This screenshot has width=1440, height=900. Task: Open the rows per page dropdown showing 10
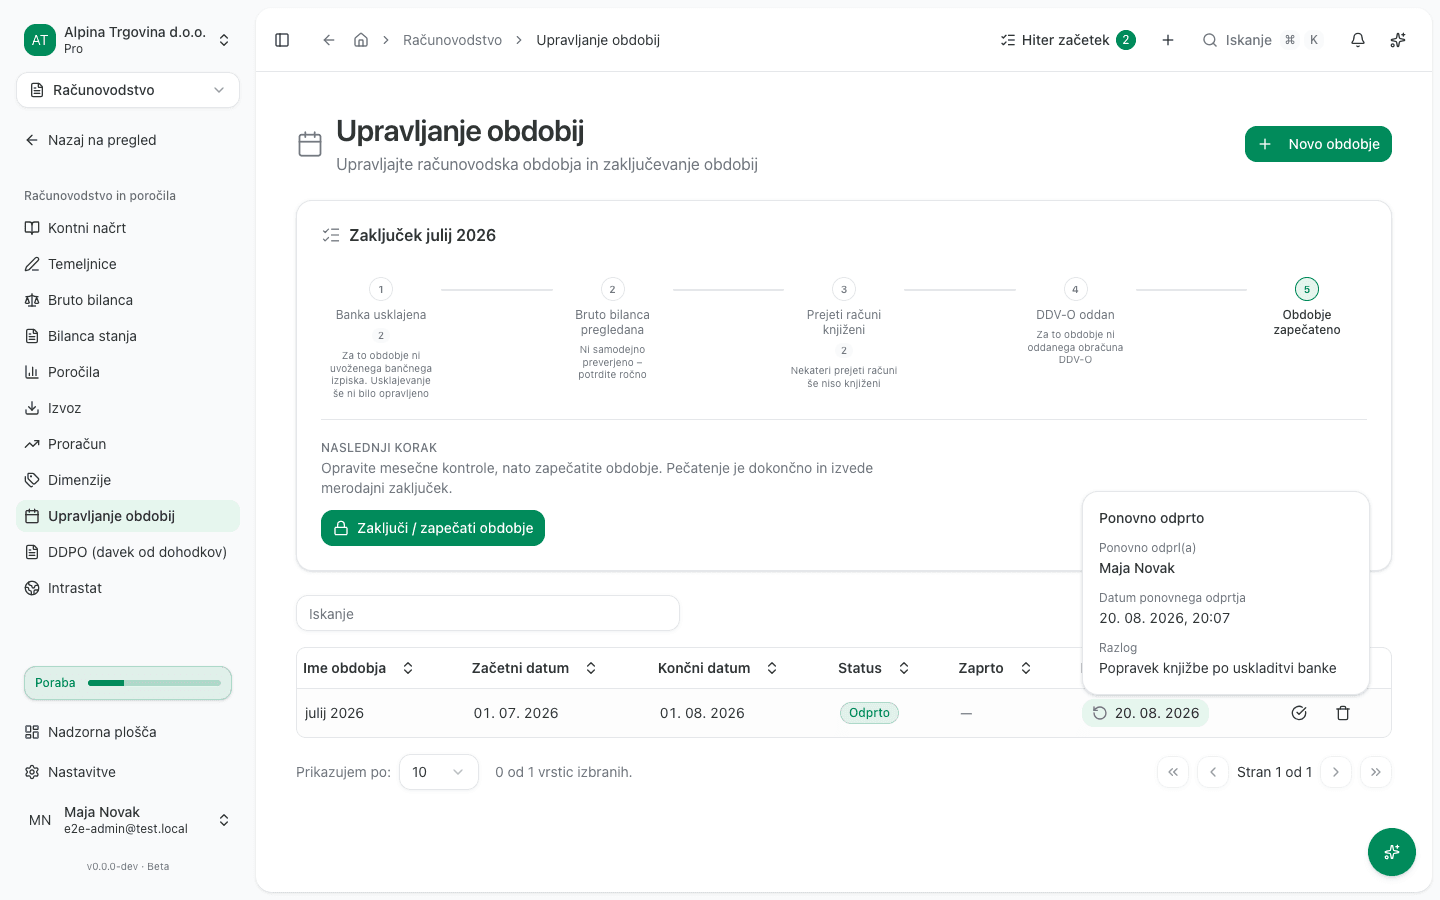tap(439, 772)
